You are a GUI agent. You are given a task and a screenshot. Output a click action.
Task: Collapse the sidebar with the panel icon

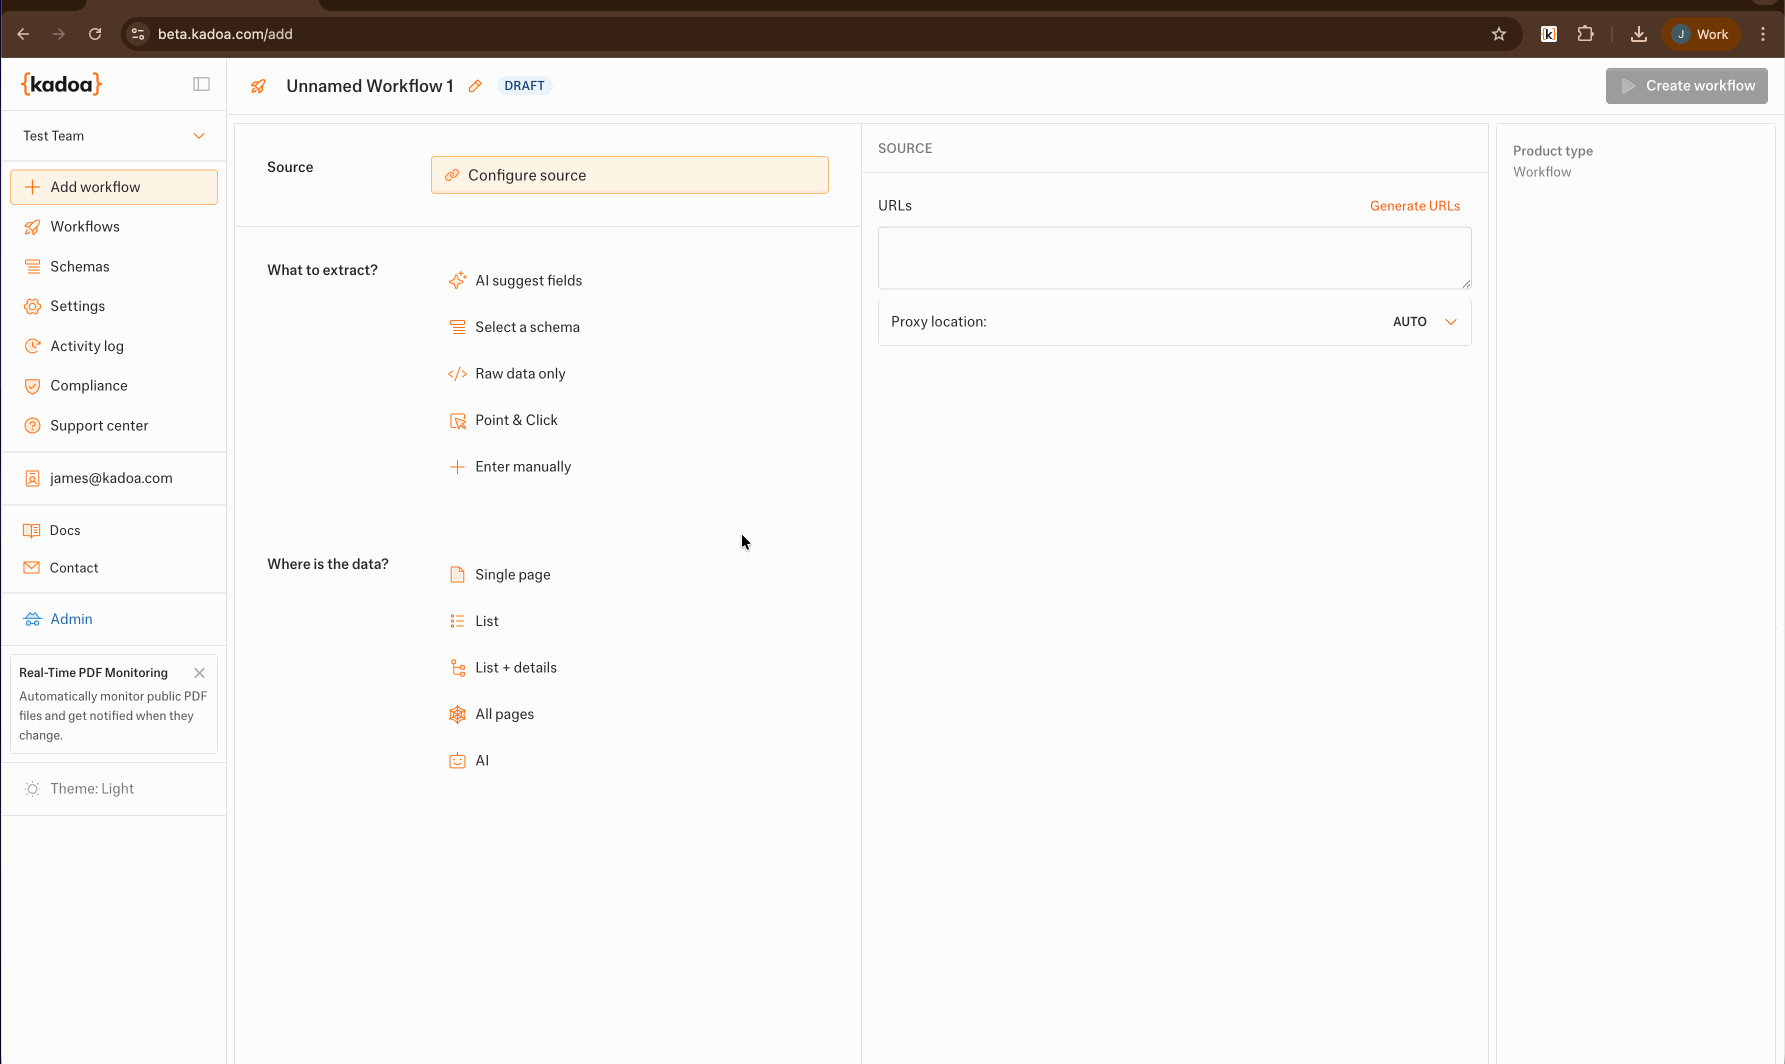(201, 84)
